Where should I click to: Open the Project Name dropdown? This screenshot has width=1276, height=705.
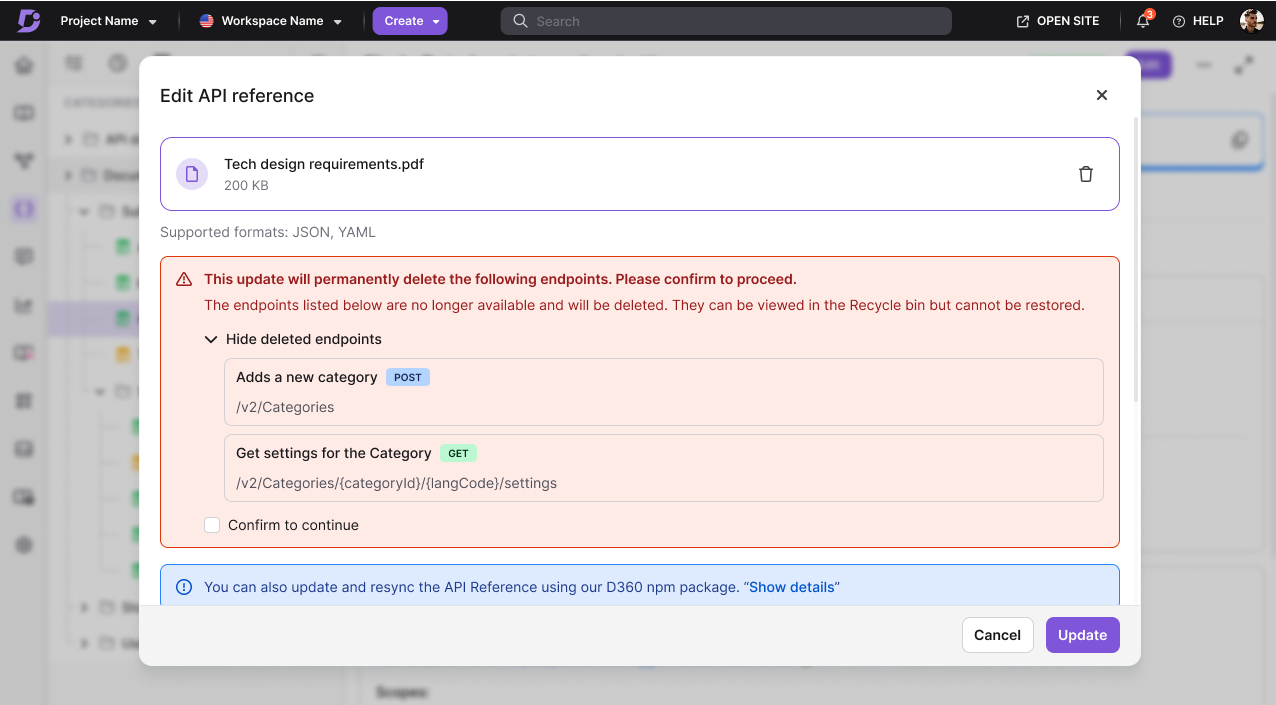[109, 21]
